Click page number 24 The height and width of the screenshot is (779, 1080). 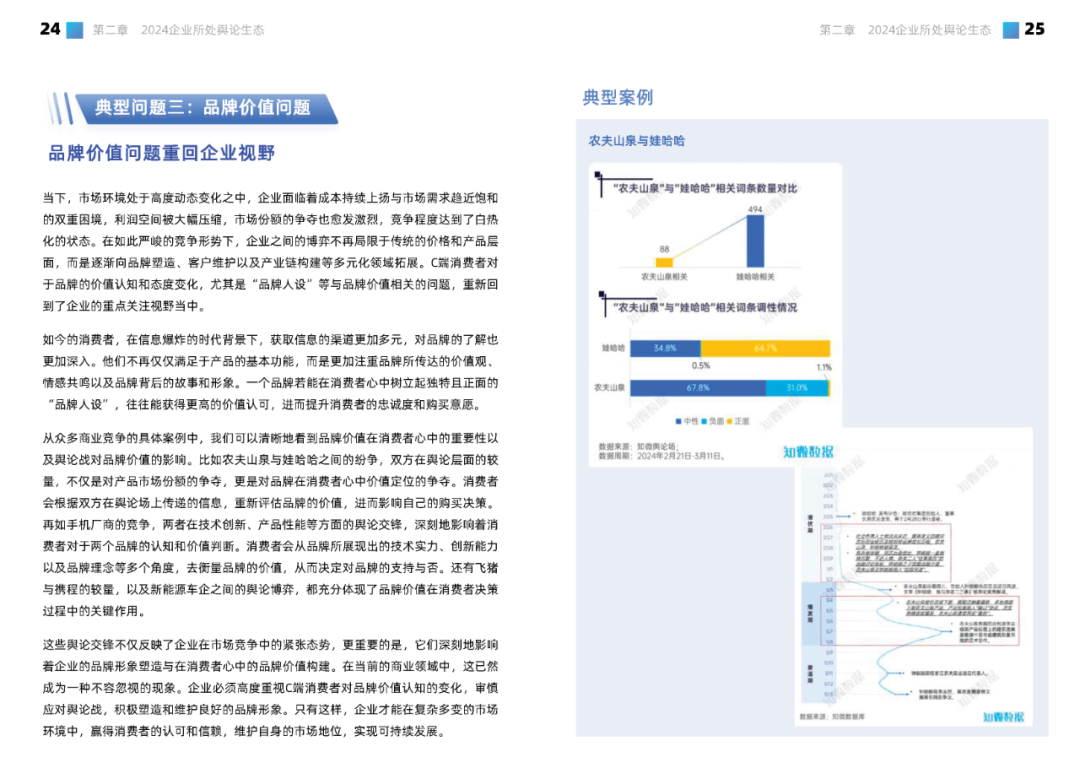point(50,29)
